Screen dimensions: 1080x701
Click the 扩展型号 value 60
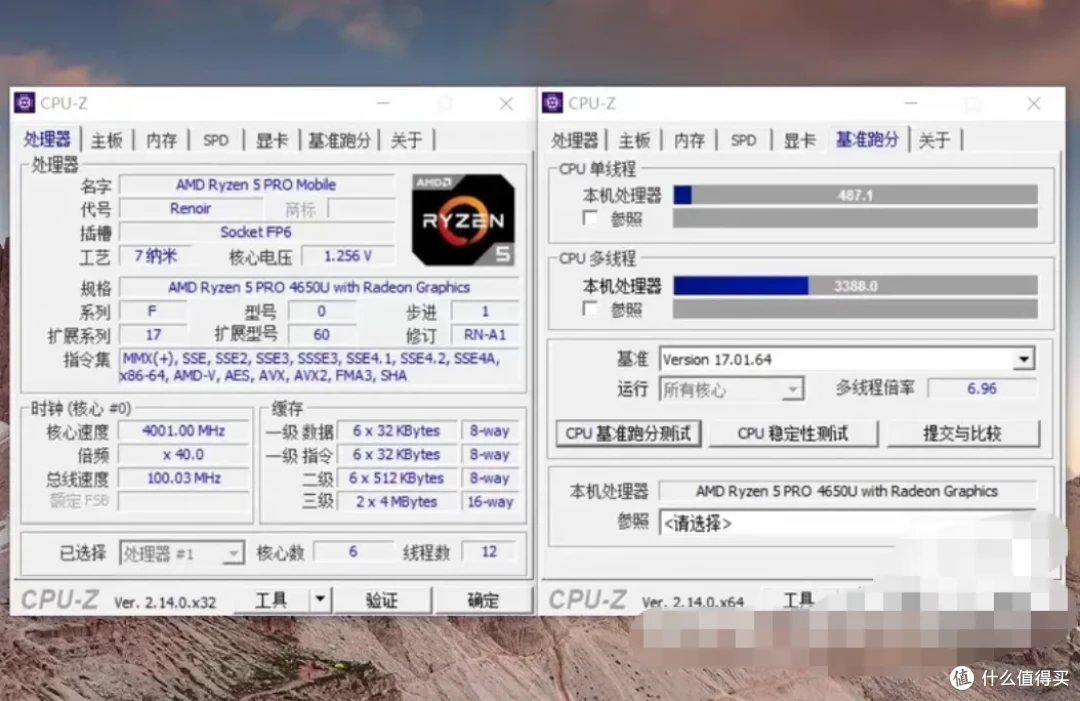click(x=322, y=335)
